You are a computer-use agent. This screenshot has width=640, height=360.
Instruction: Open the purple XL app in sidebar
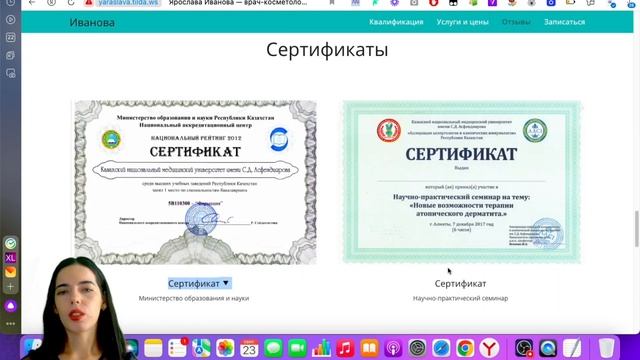point(11,258)
